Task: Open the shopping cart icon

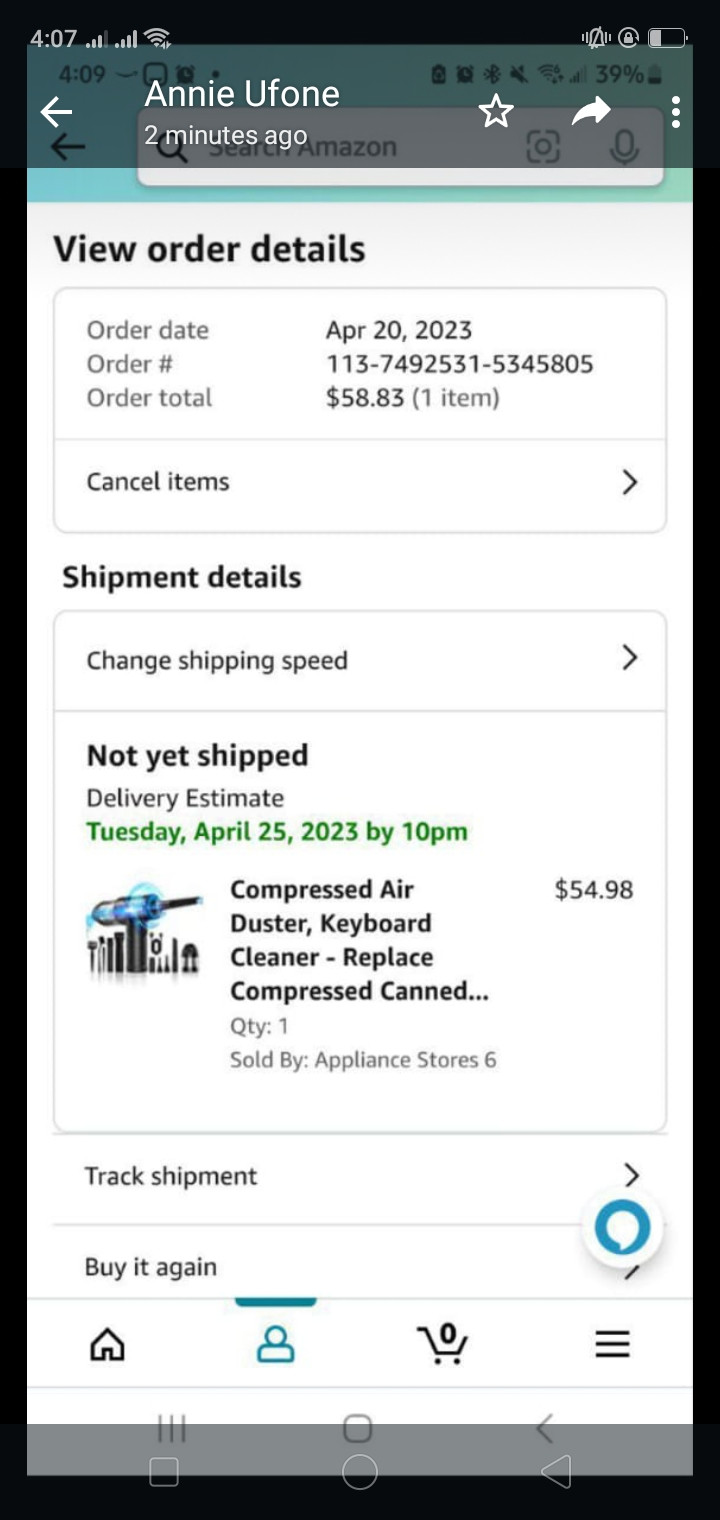Action: click(x=442, y=1343)
